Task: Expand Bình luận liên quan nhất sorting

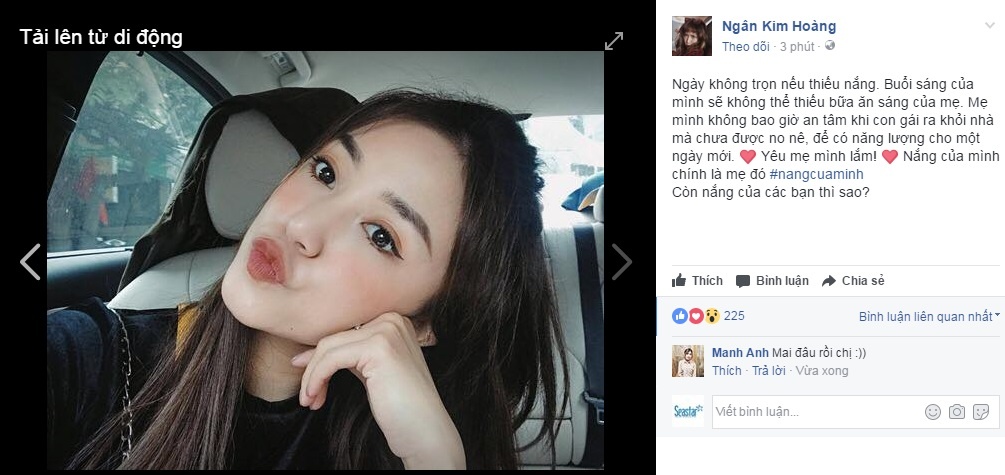Action: (x=929, y=316)
